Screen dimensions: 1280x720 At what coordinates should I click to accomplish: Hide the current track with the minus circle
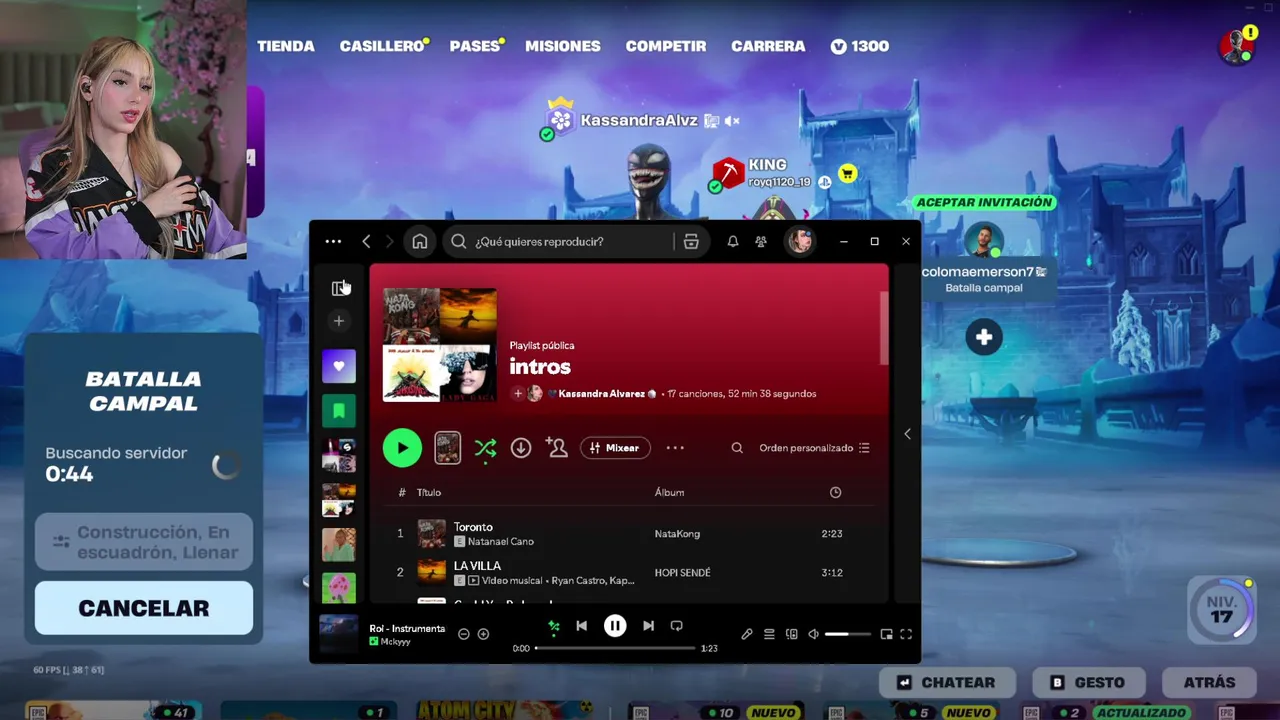tap(464, 634)
